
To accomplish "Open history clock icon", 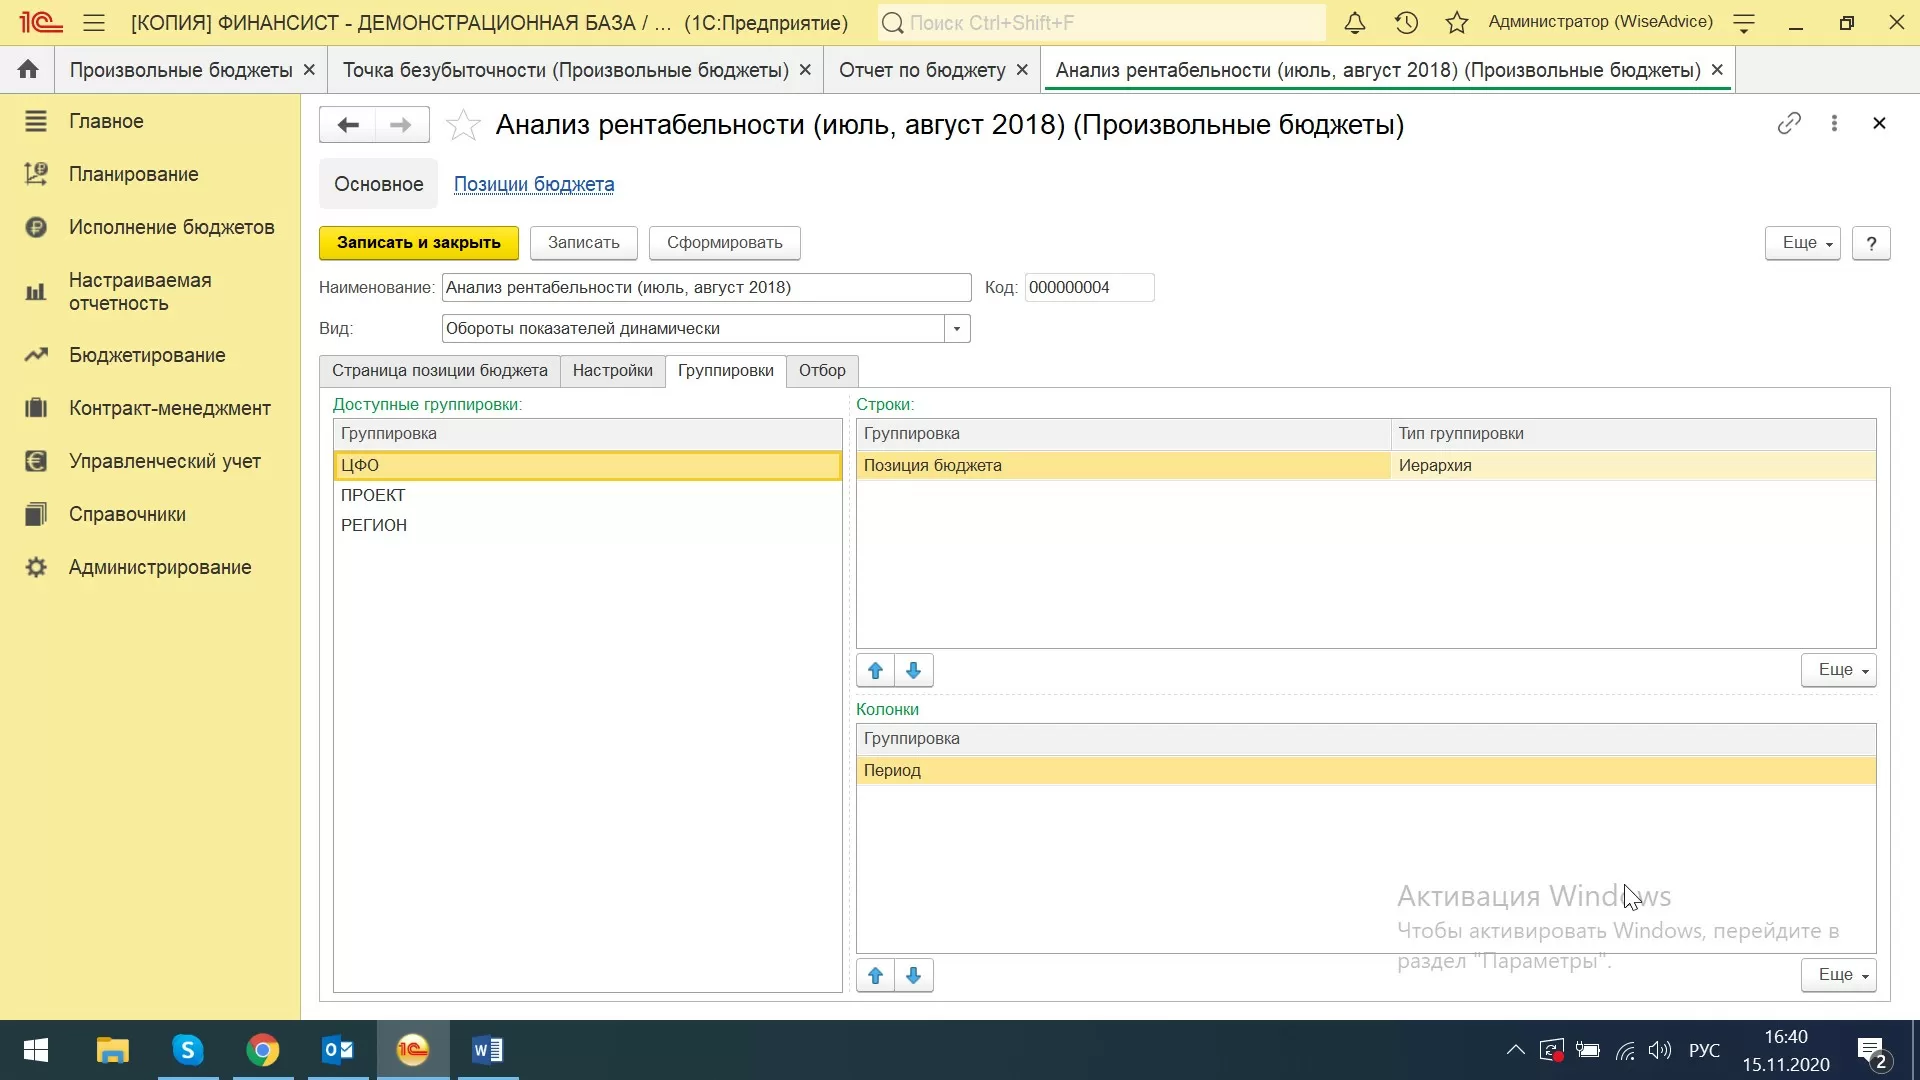I will point(1406,23).
